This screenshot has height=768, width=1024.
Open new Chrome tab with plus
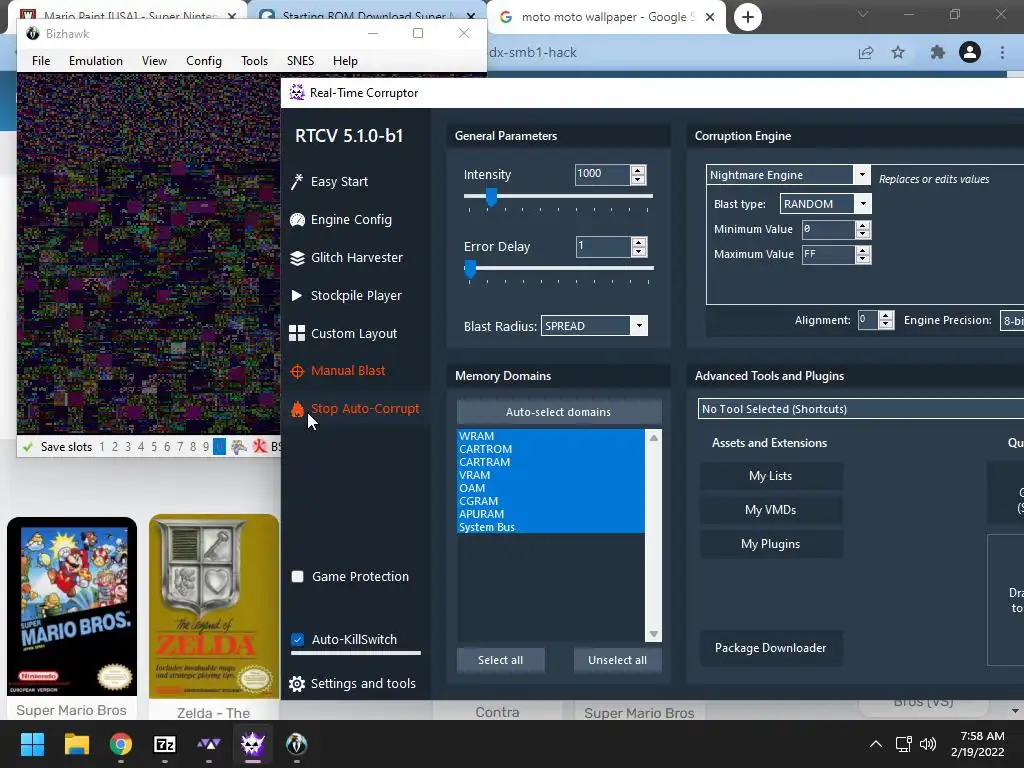(748, 17)
